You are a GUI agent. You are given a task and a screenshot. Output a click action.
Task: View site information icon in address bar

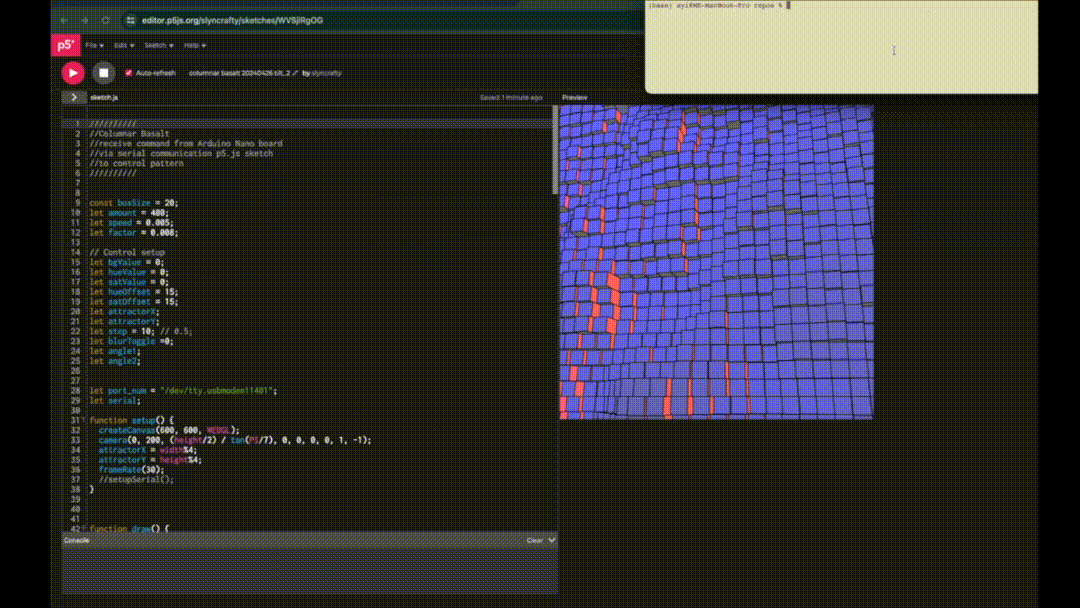point(130,20)
